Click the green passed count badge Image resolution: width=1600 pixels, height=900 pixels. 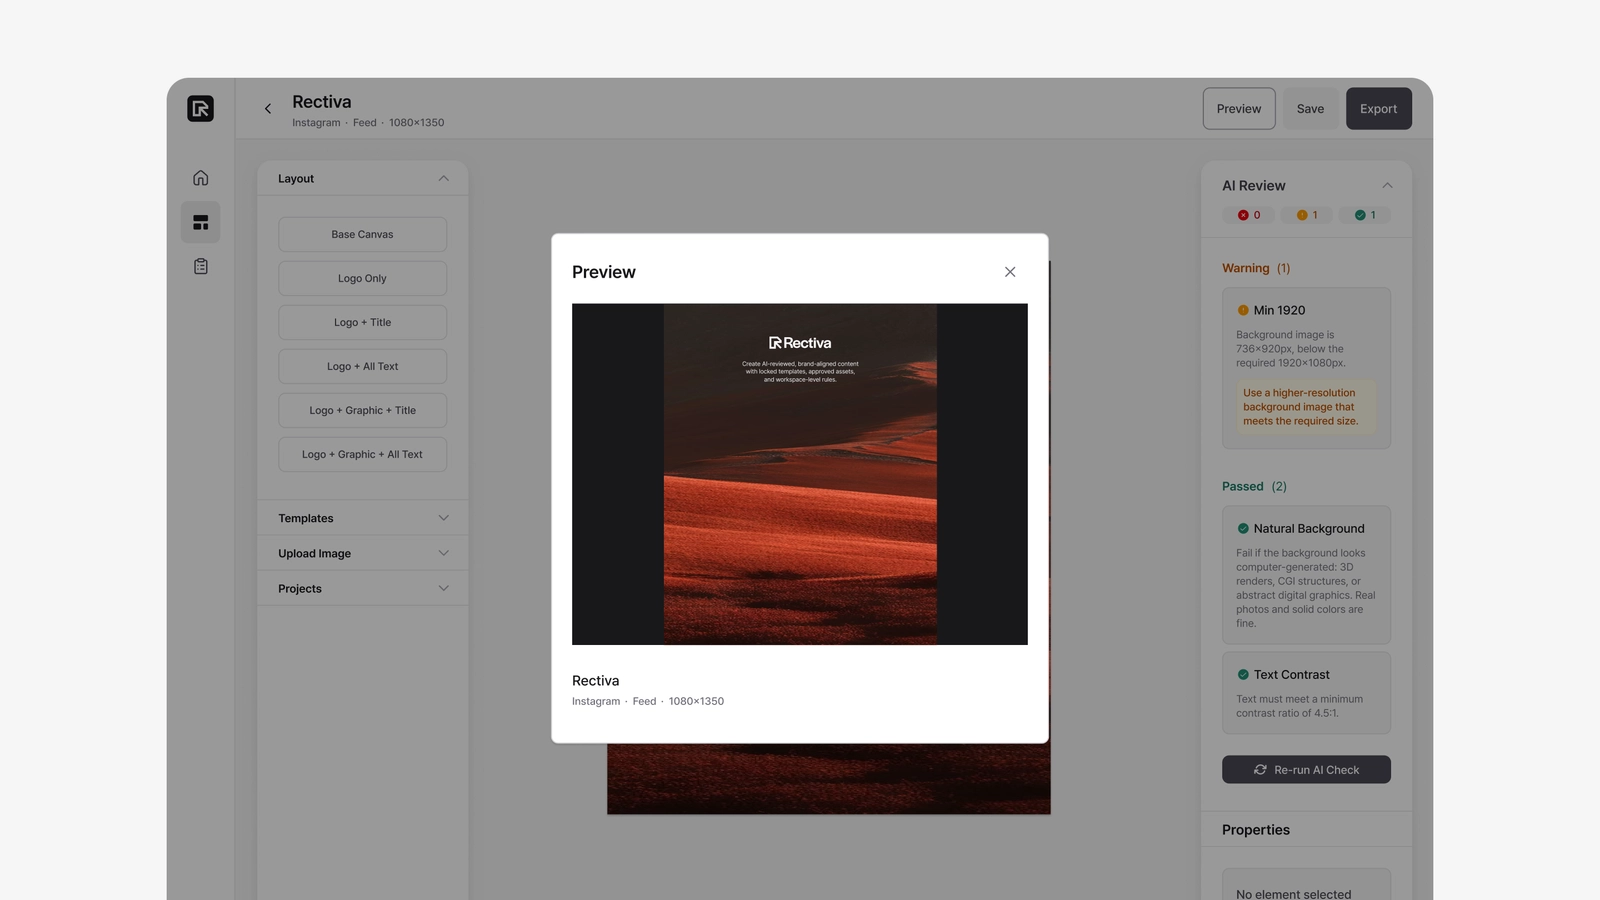pyautogui.click(x=1364, y=215)
